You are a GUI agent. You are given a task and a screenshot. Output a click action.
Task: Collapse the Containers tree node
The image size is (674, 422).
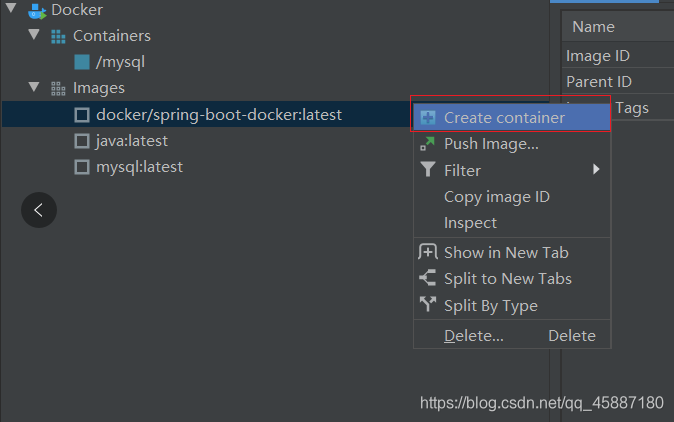[34, 34]
